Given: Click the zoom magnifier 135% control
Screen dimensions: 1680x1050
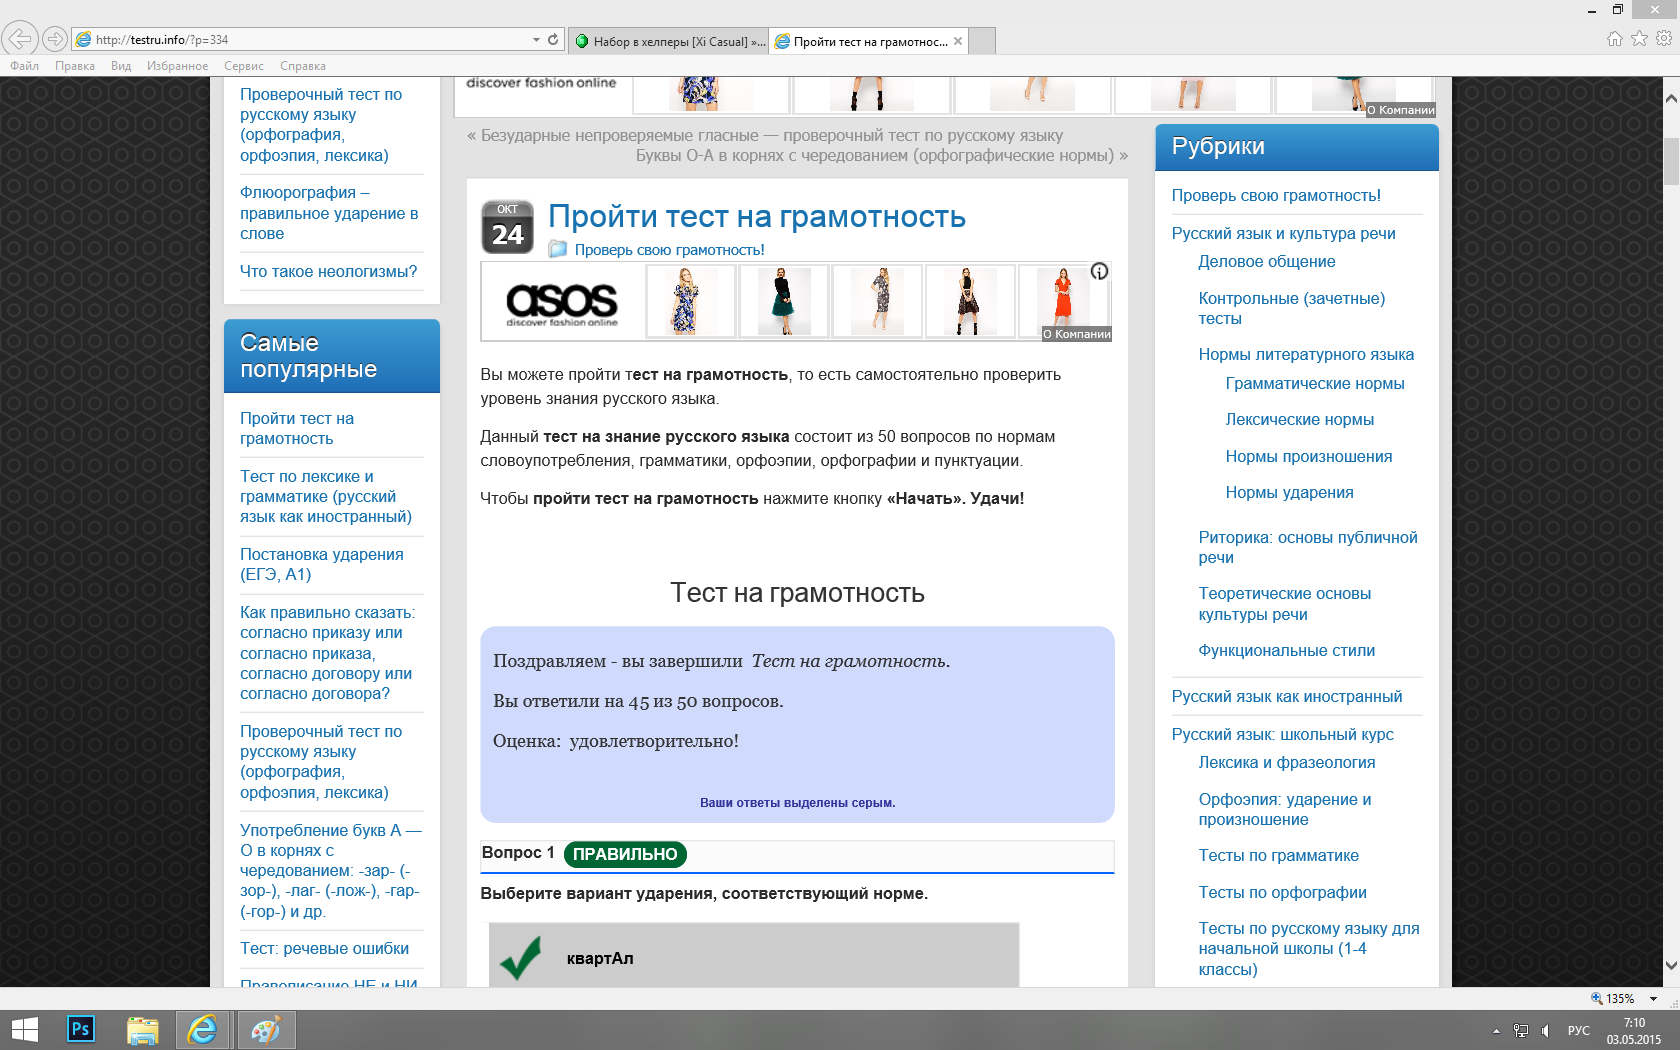Looking at the screenshot, I should [x=1612, y=999].
